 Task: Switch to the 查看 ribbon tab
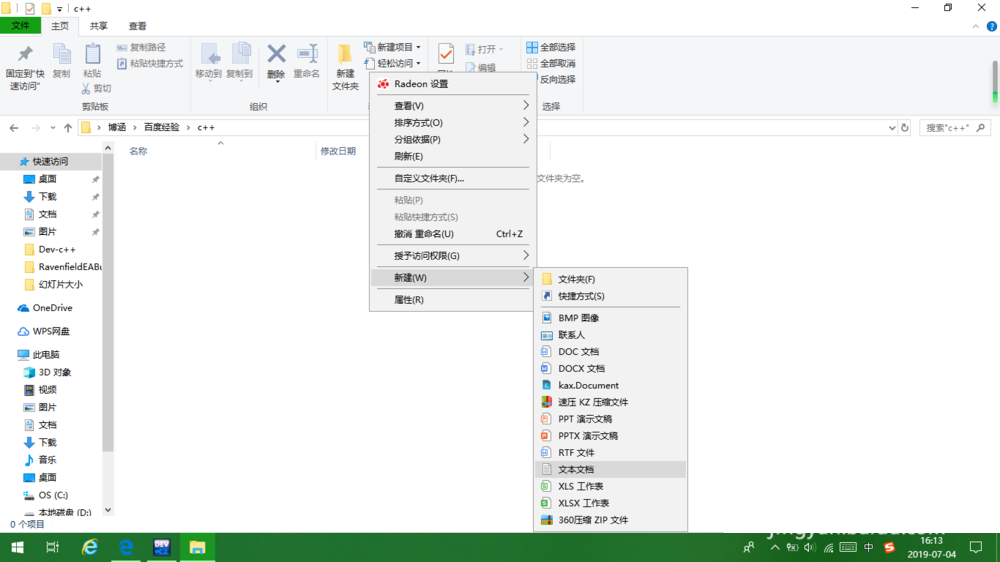click(x=137, y=26)
